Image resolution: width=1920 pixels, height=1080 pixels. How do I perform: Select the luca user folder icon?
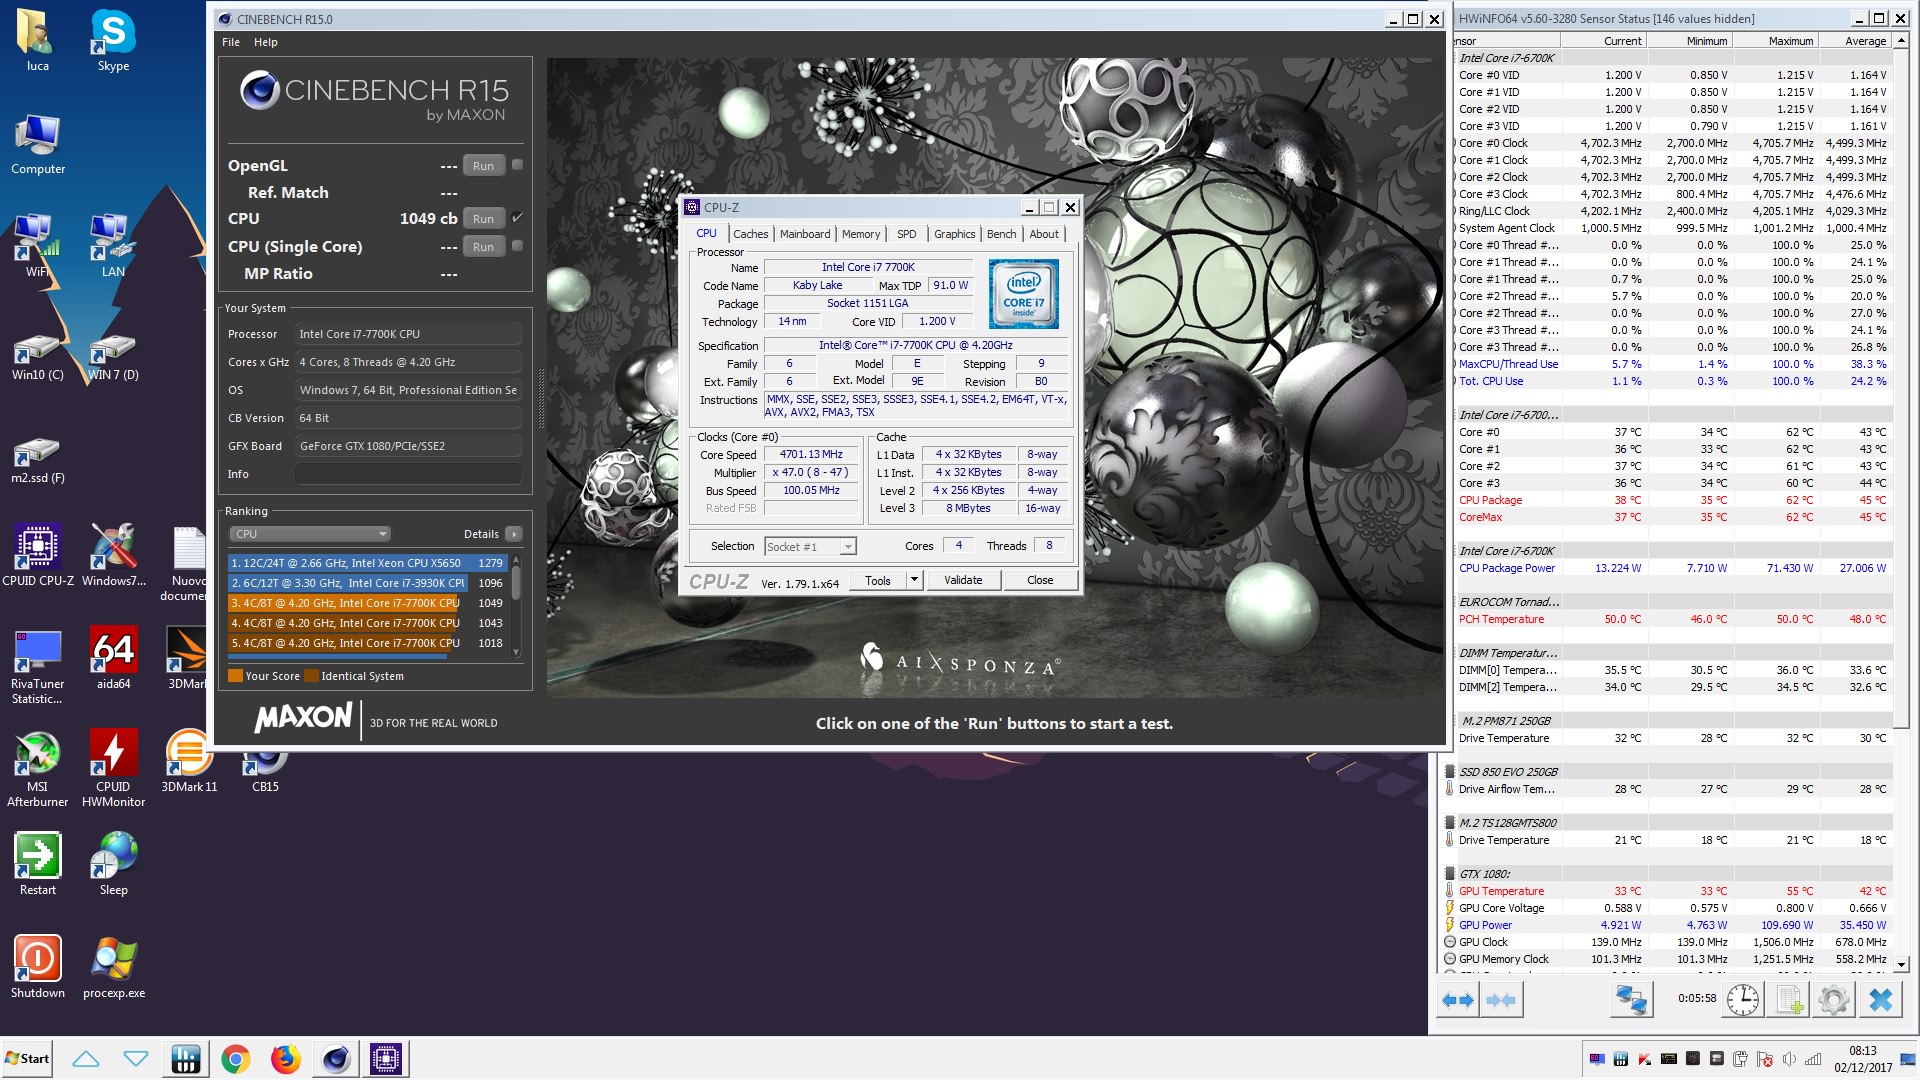(x=37, y=40)
